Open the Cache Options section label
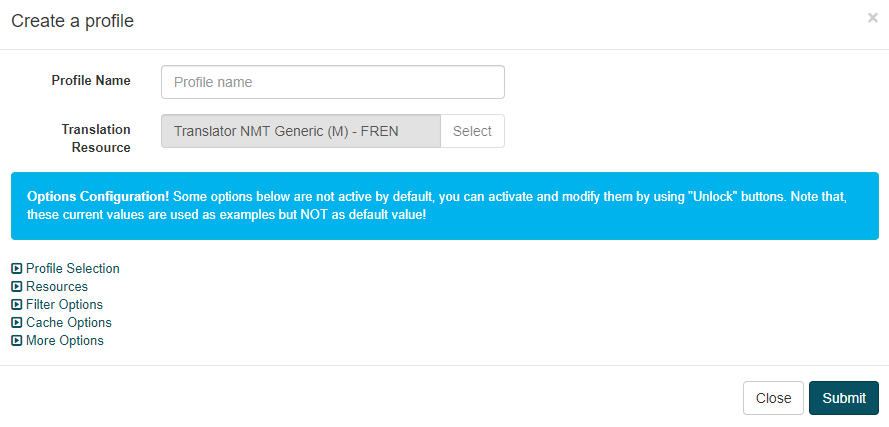The height and width of the screenshot is (427, 889). pos(69,323)
